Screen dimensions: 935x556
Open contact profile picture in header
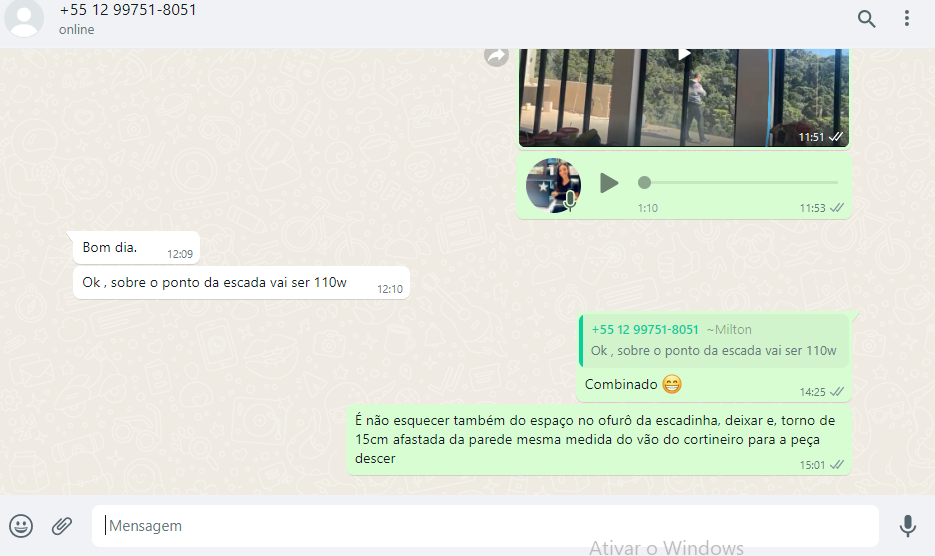click(24, 18)
